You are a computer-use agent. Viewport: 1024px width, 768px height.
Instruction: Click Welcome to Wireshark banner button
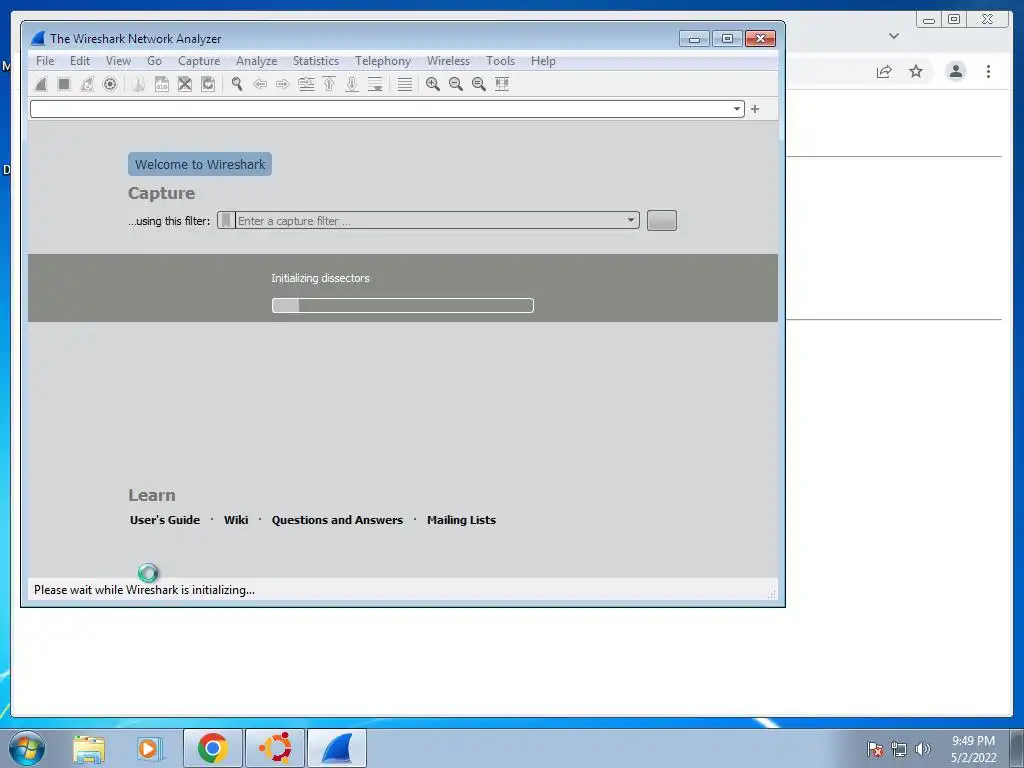click(200, 164)
